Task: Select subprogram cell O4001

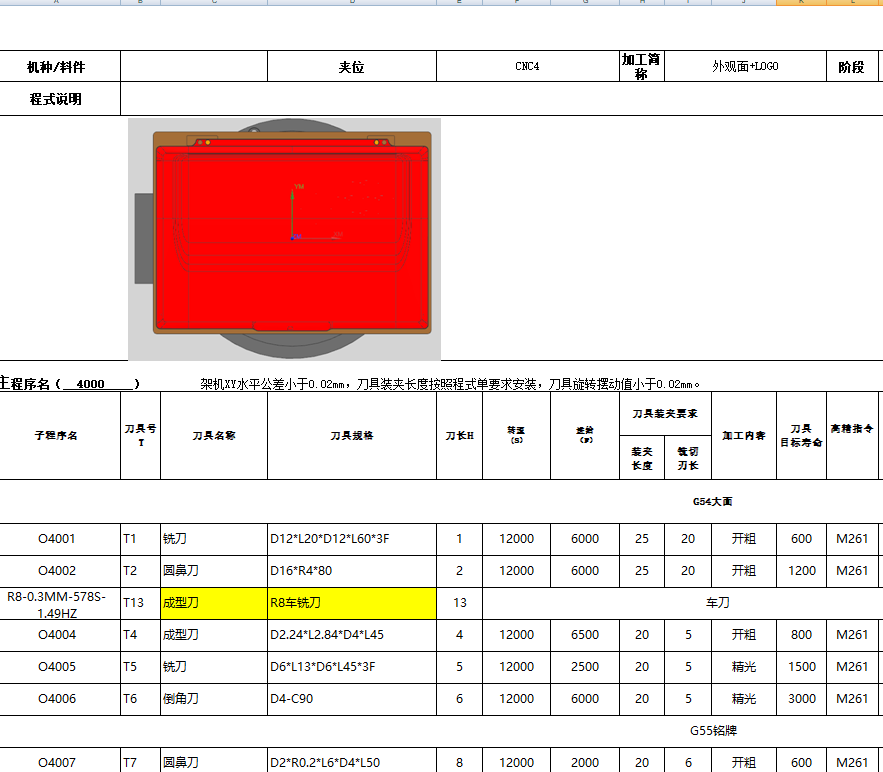Action: (x=60, y=539)
